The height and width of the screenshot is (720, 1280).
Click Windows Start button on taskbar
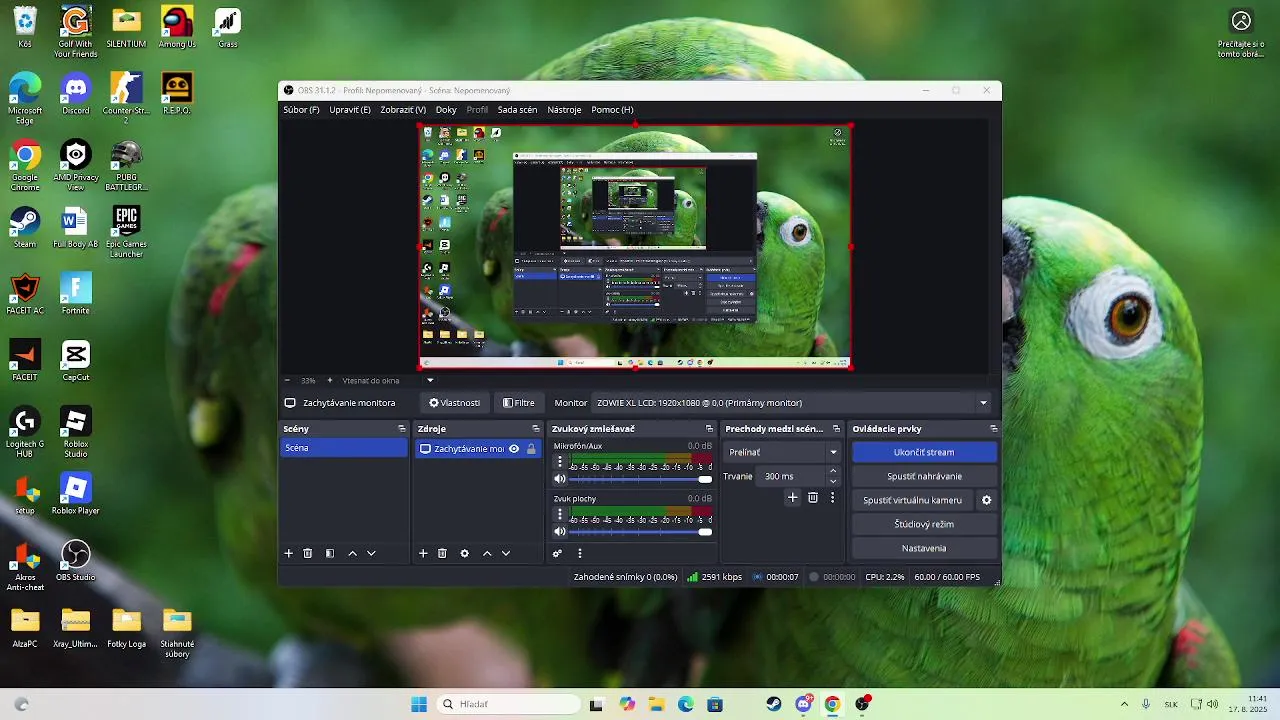point(419,704)
